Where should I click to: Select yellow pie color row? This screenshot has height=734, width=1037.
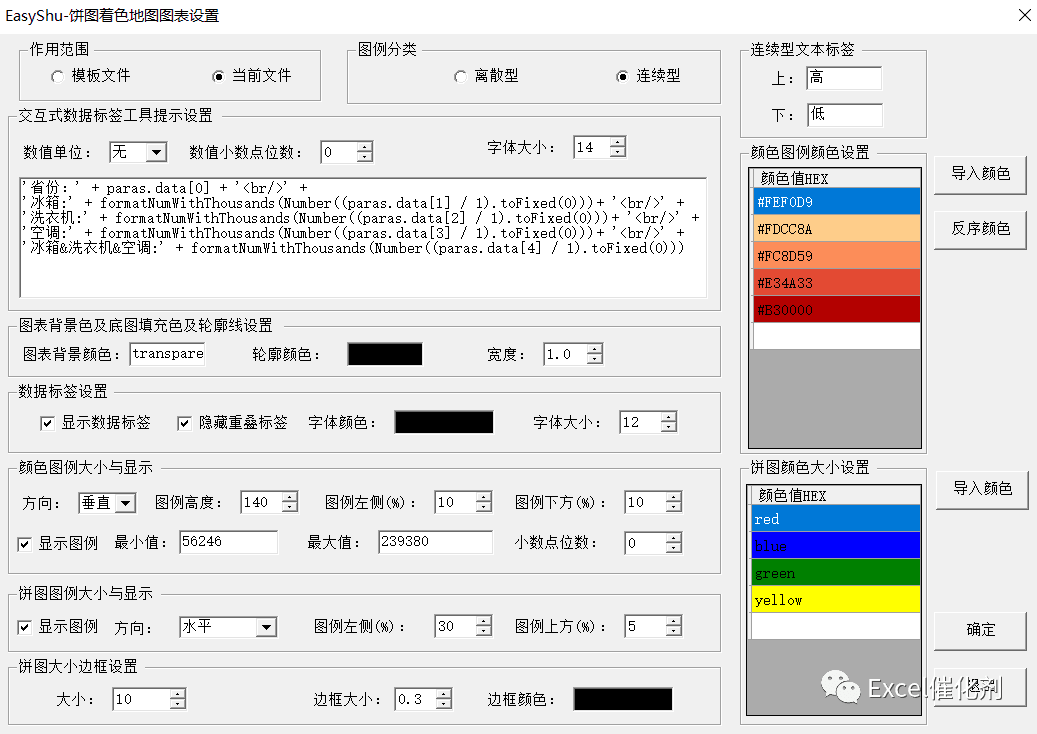(x=836, y=600)
